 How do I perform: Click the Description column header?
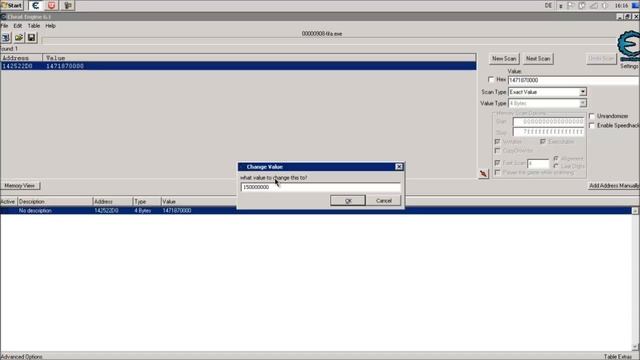pyautogui.click(x=55, y=202)
